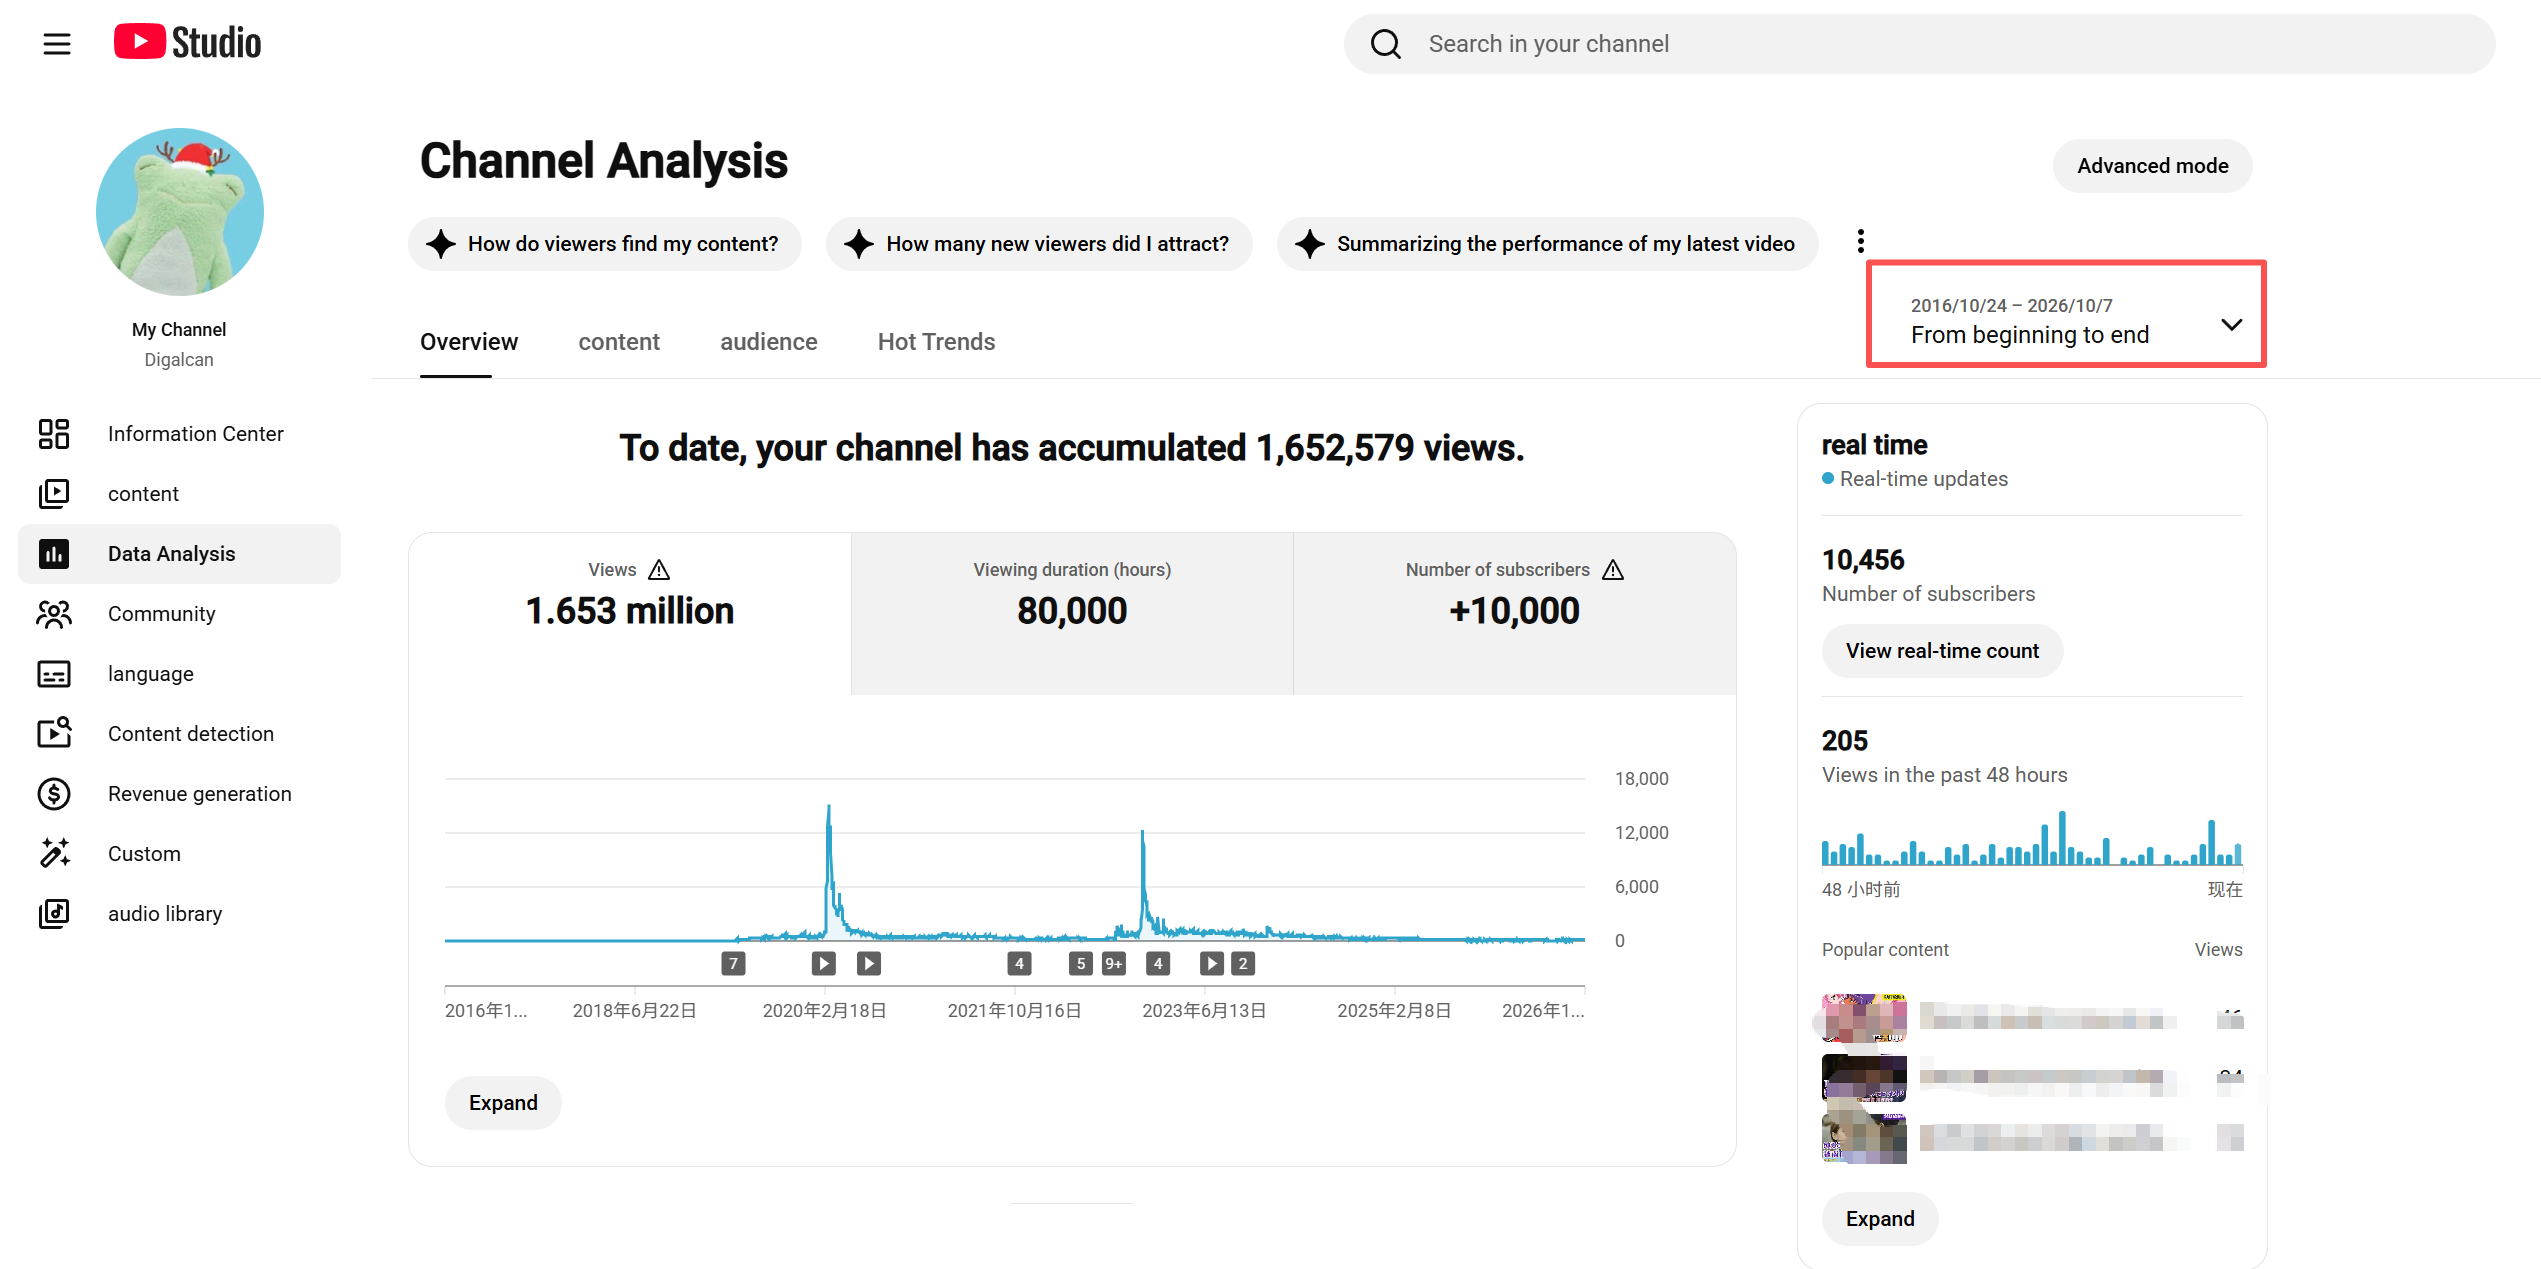The image size is (2541, 1269).
Task: Open the language subtitles icon
Action: [54, 674]
